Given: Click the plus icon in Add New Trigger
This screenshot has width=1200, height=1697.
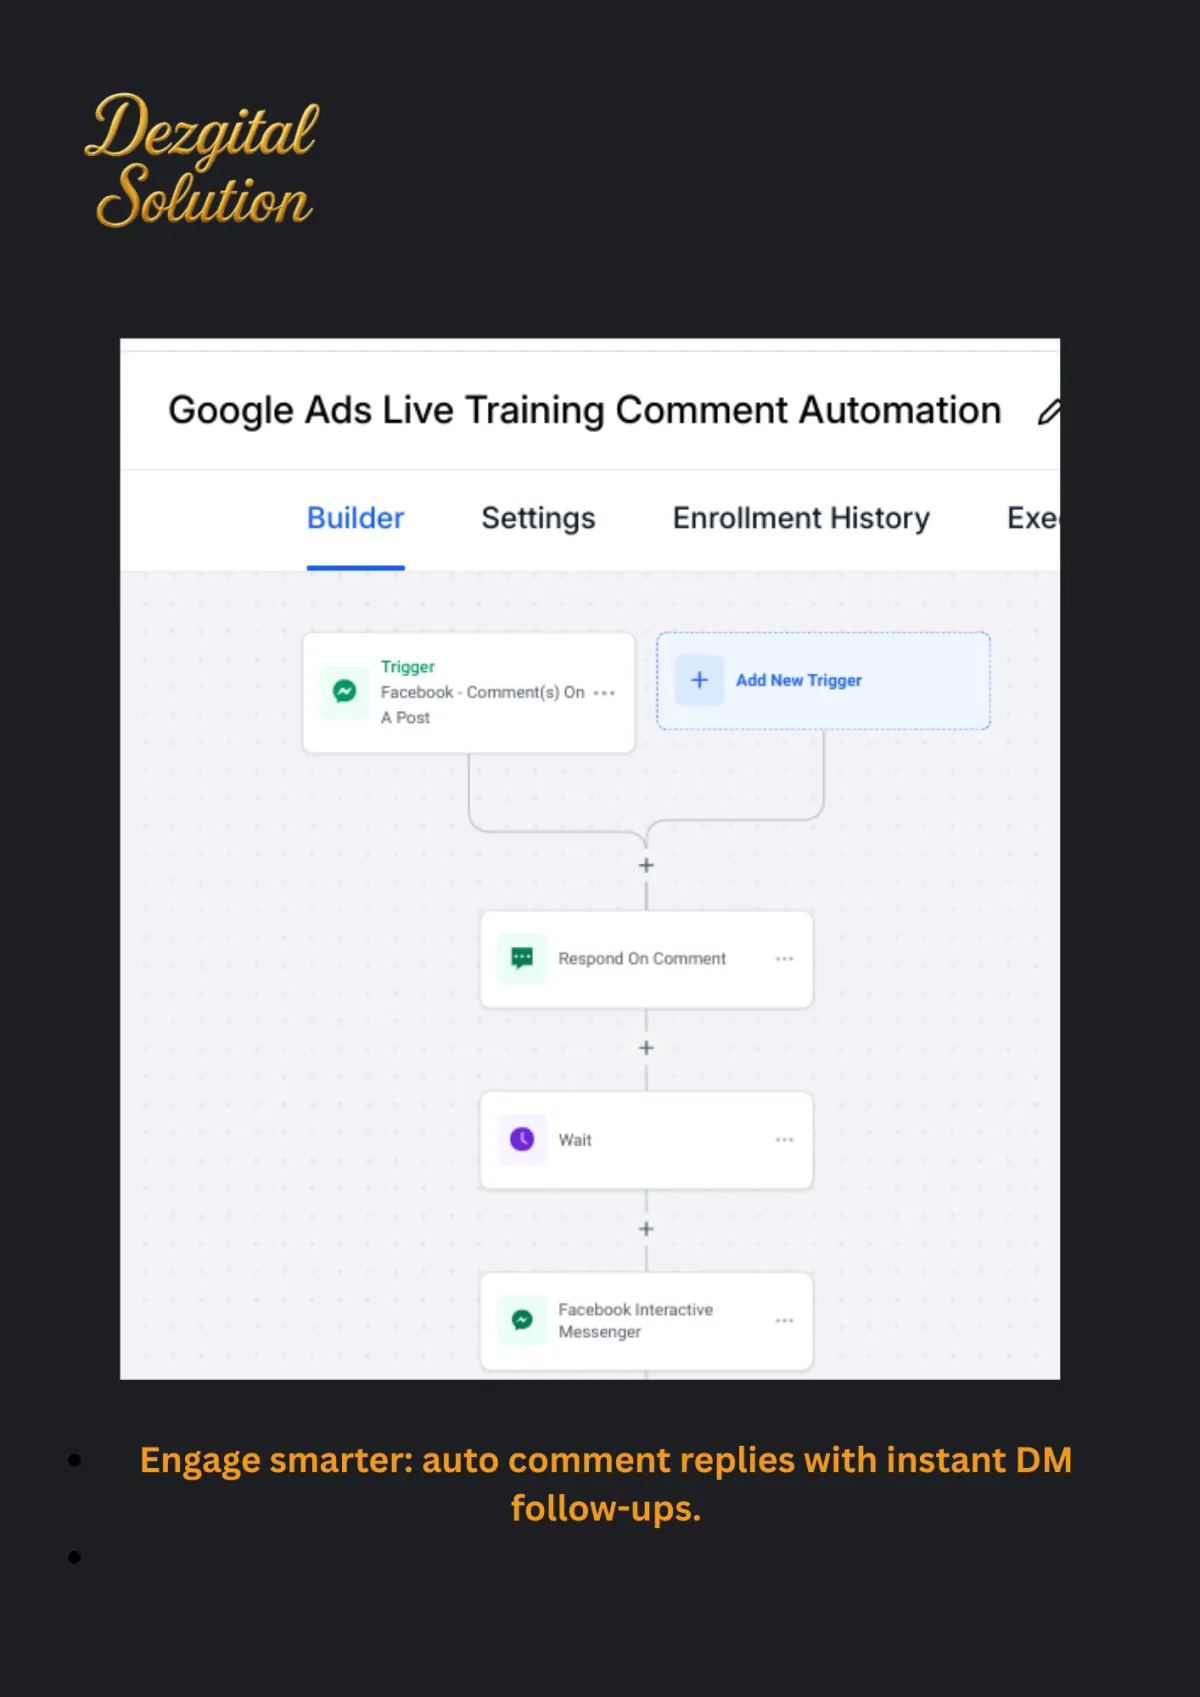Looking at the screenshot, I should 699,680.
